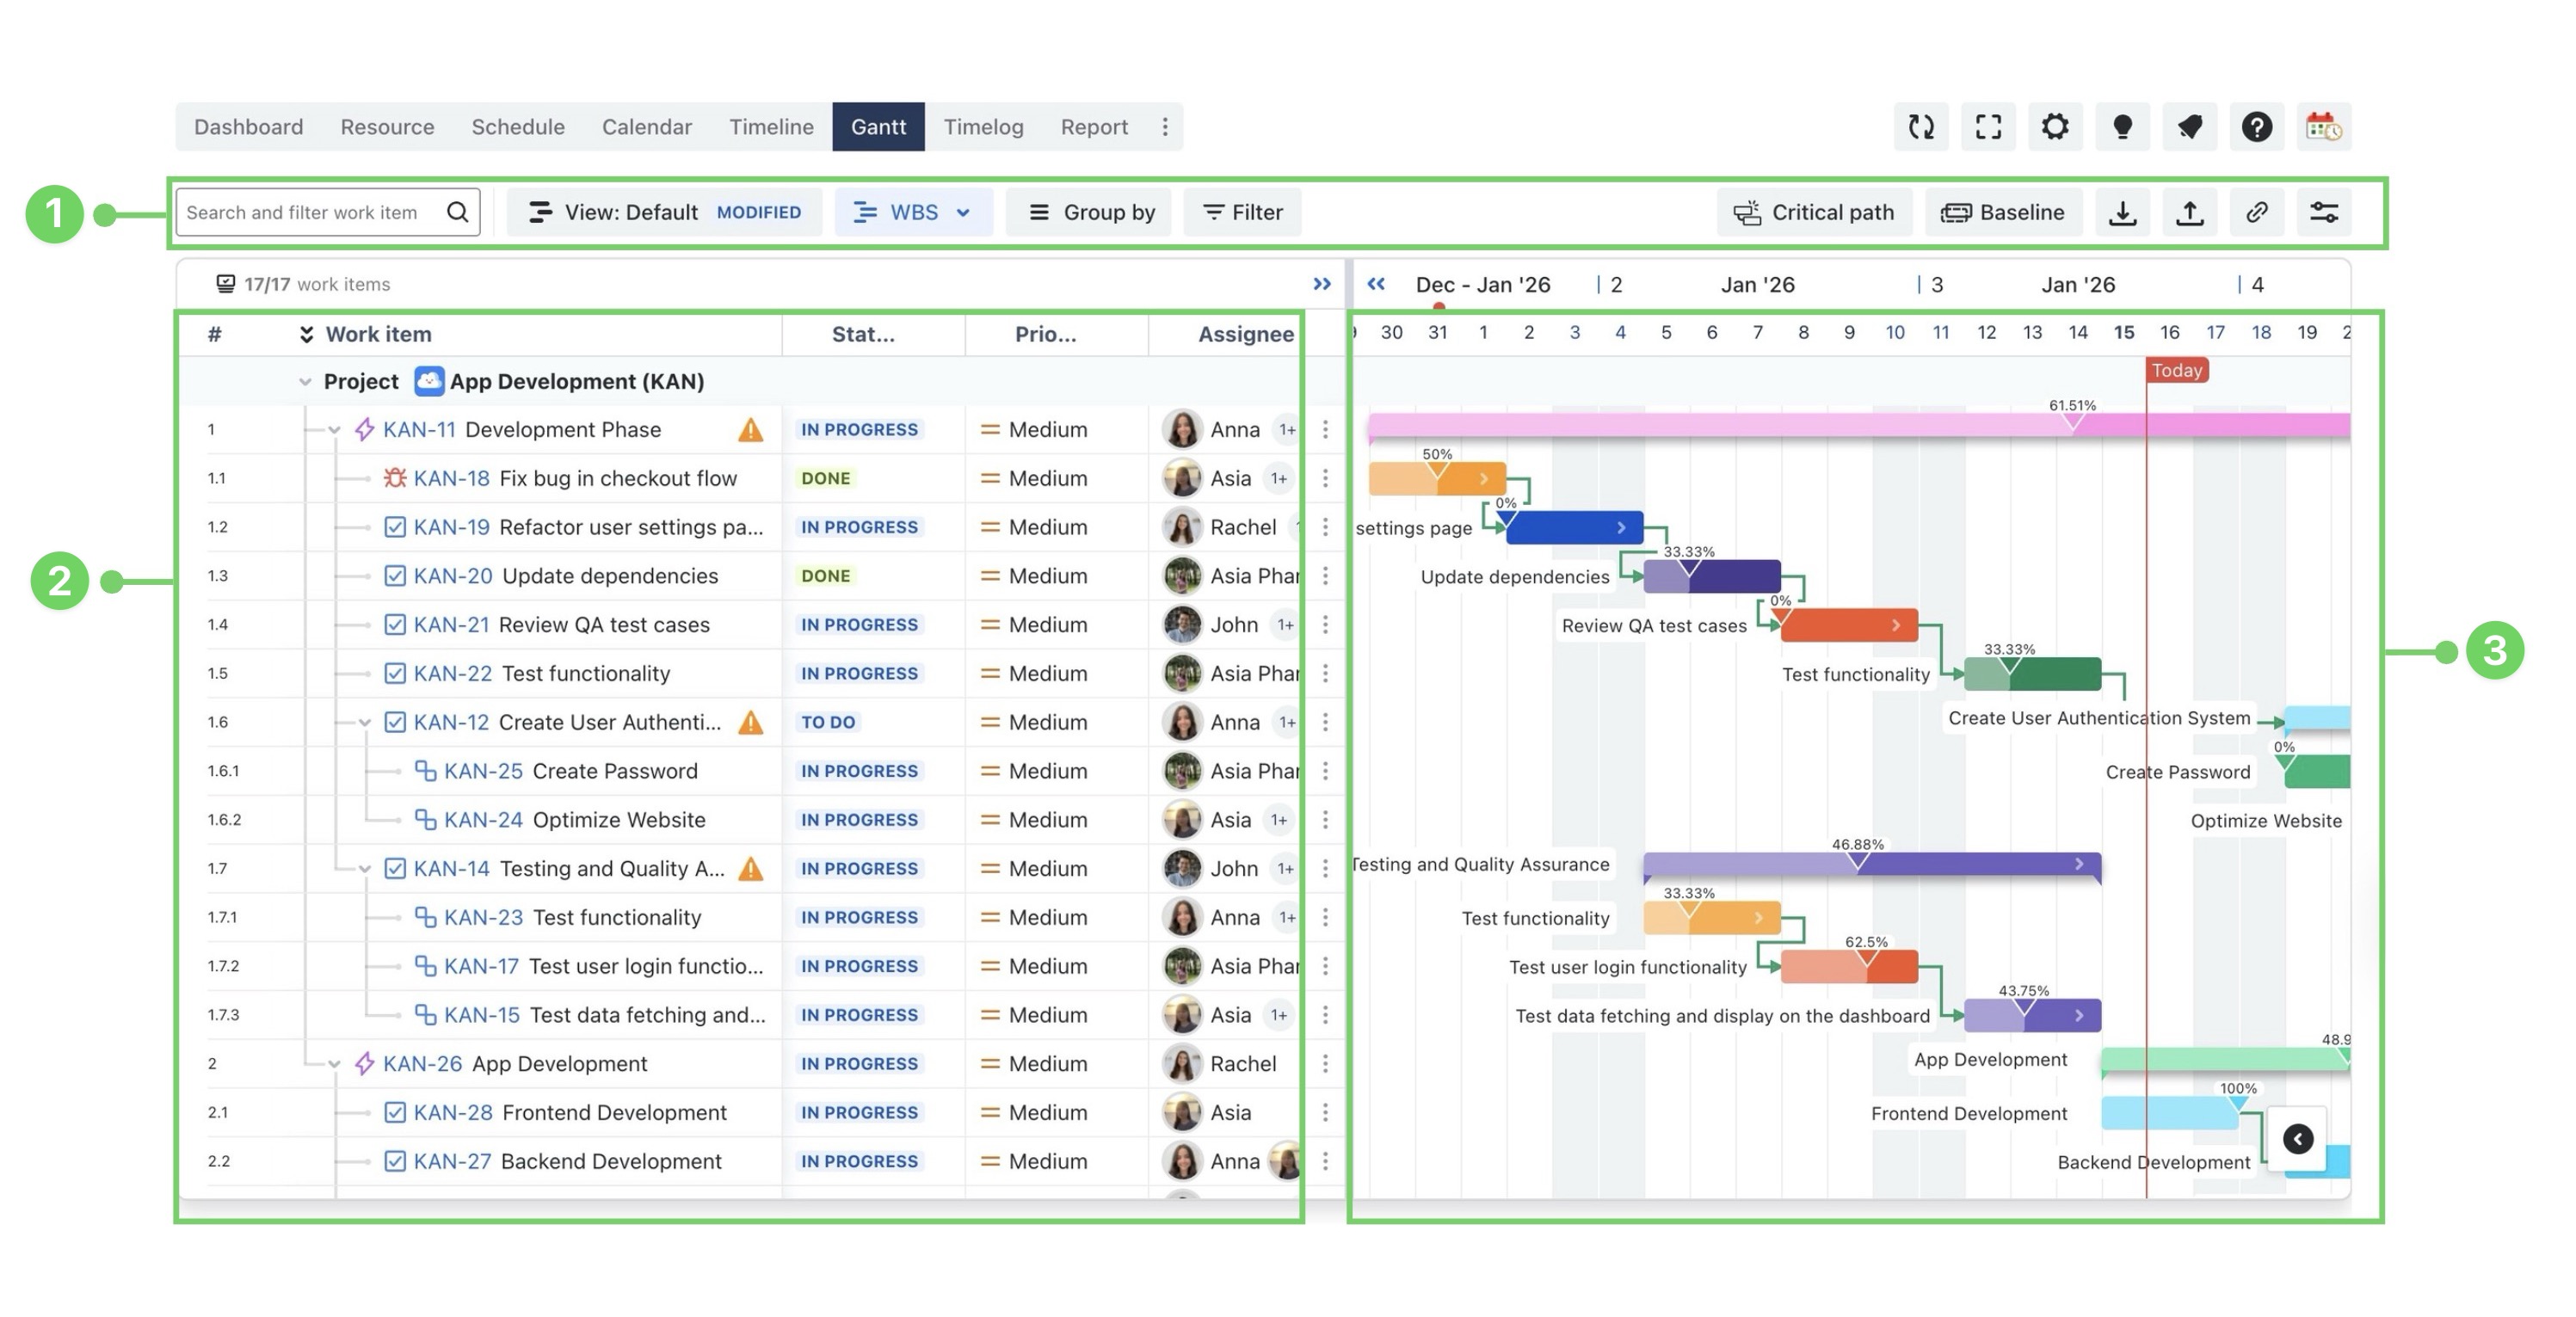Image resolution: width=2576 pixels, height=1317 pixels.
Task: Collapse the KAN-11 Development Phase row
Action: (x=334, y=430)
